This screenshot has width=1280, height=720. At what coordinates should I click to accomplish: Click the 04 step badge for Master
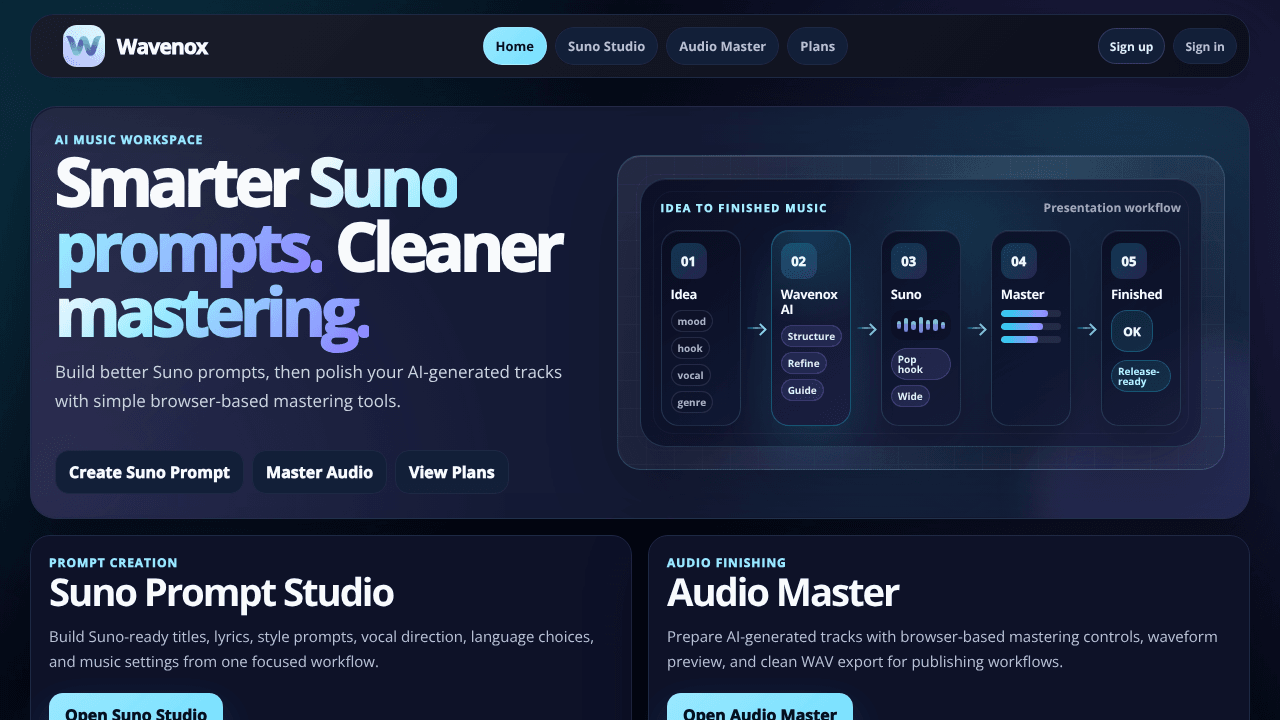[x=1018, y=261]
